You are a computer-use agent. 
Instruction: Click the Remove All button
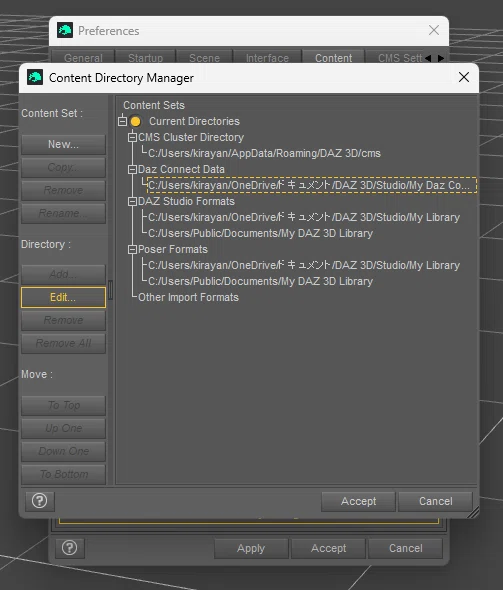click(x=63, y=343)
